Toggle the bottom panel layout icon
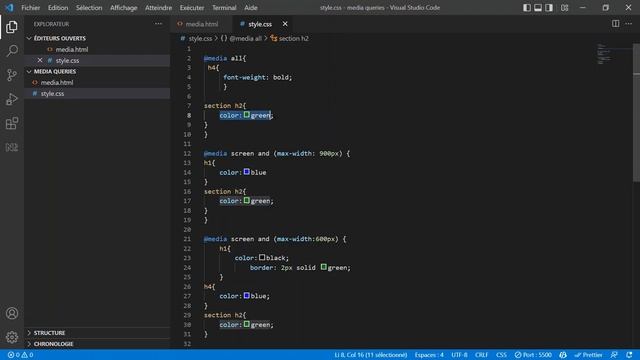This screenshot has height=360, width=640. tap(538, 7)
